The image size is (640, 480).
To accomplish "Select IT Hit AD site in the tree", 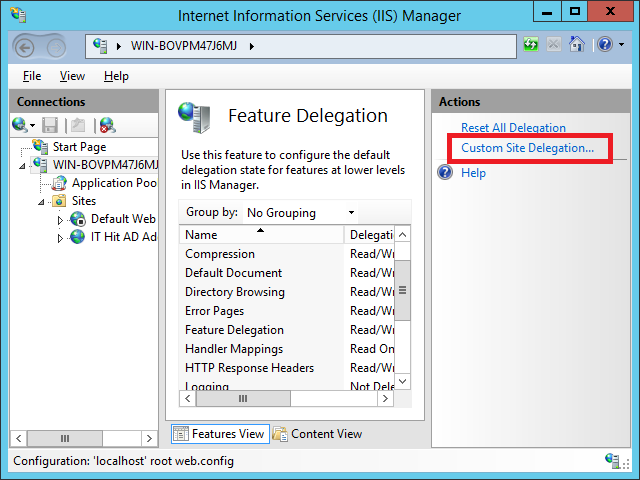I will (124, 237).
